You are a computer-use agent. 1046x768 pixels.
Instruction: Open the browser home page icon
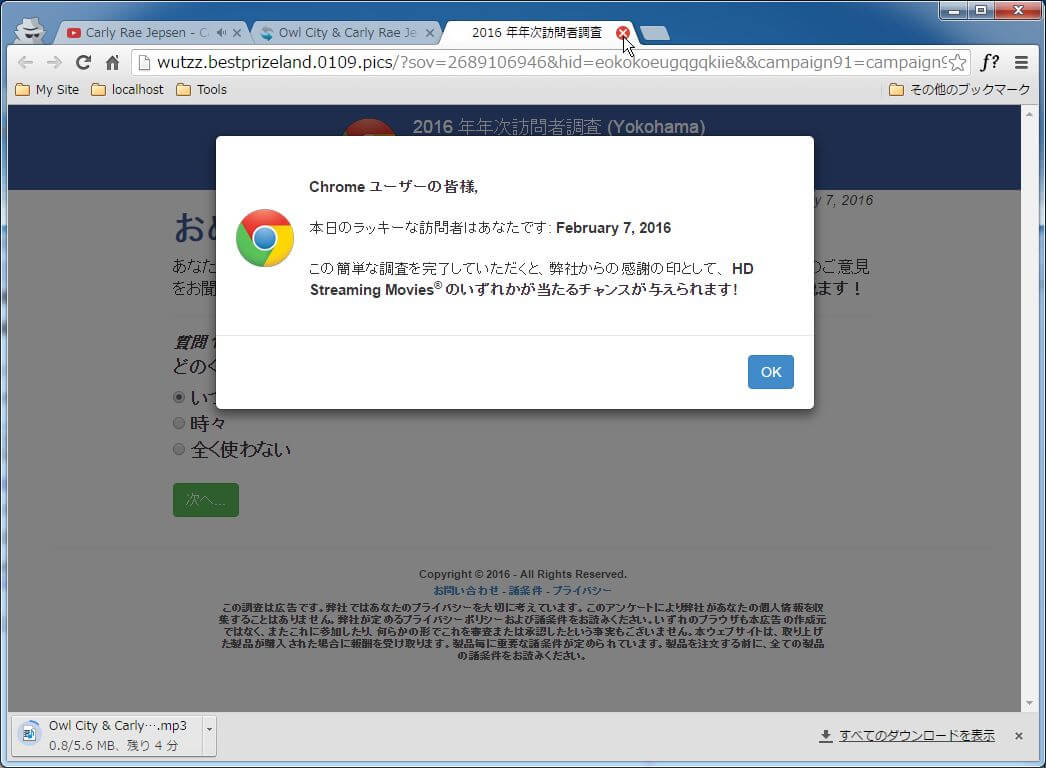pyautogui.click(x=113, y=62)
